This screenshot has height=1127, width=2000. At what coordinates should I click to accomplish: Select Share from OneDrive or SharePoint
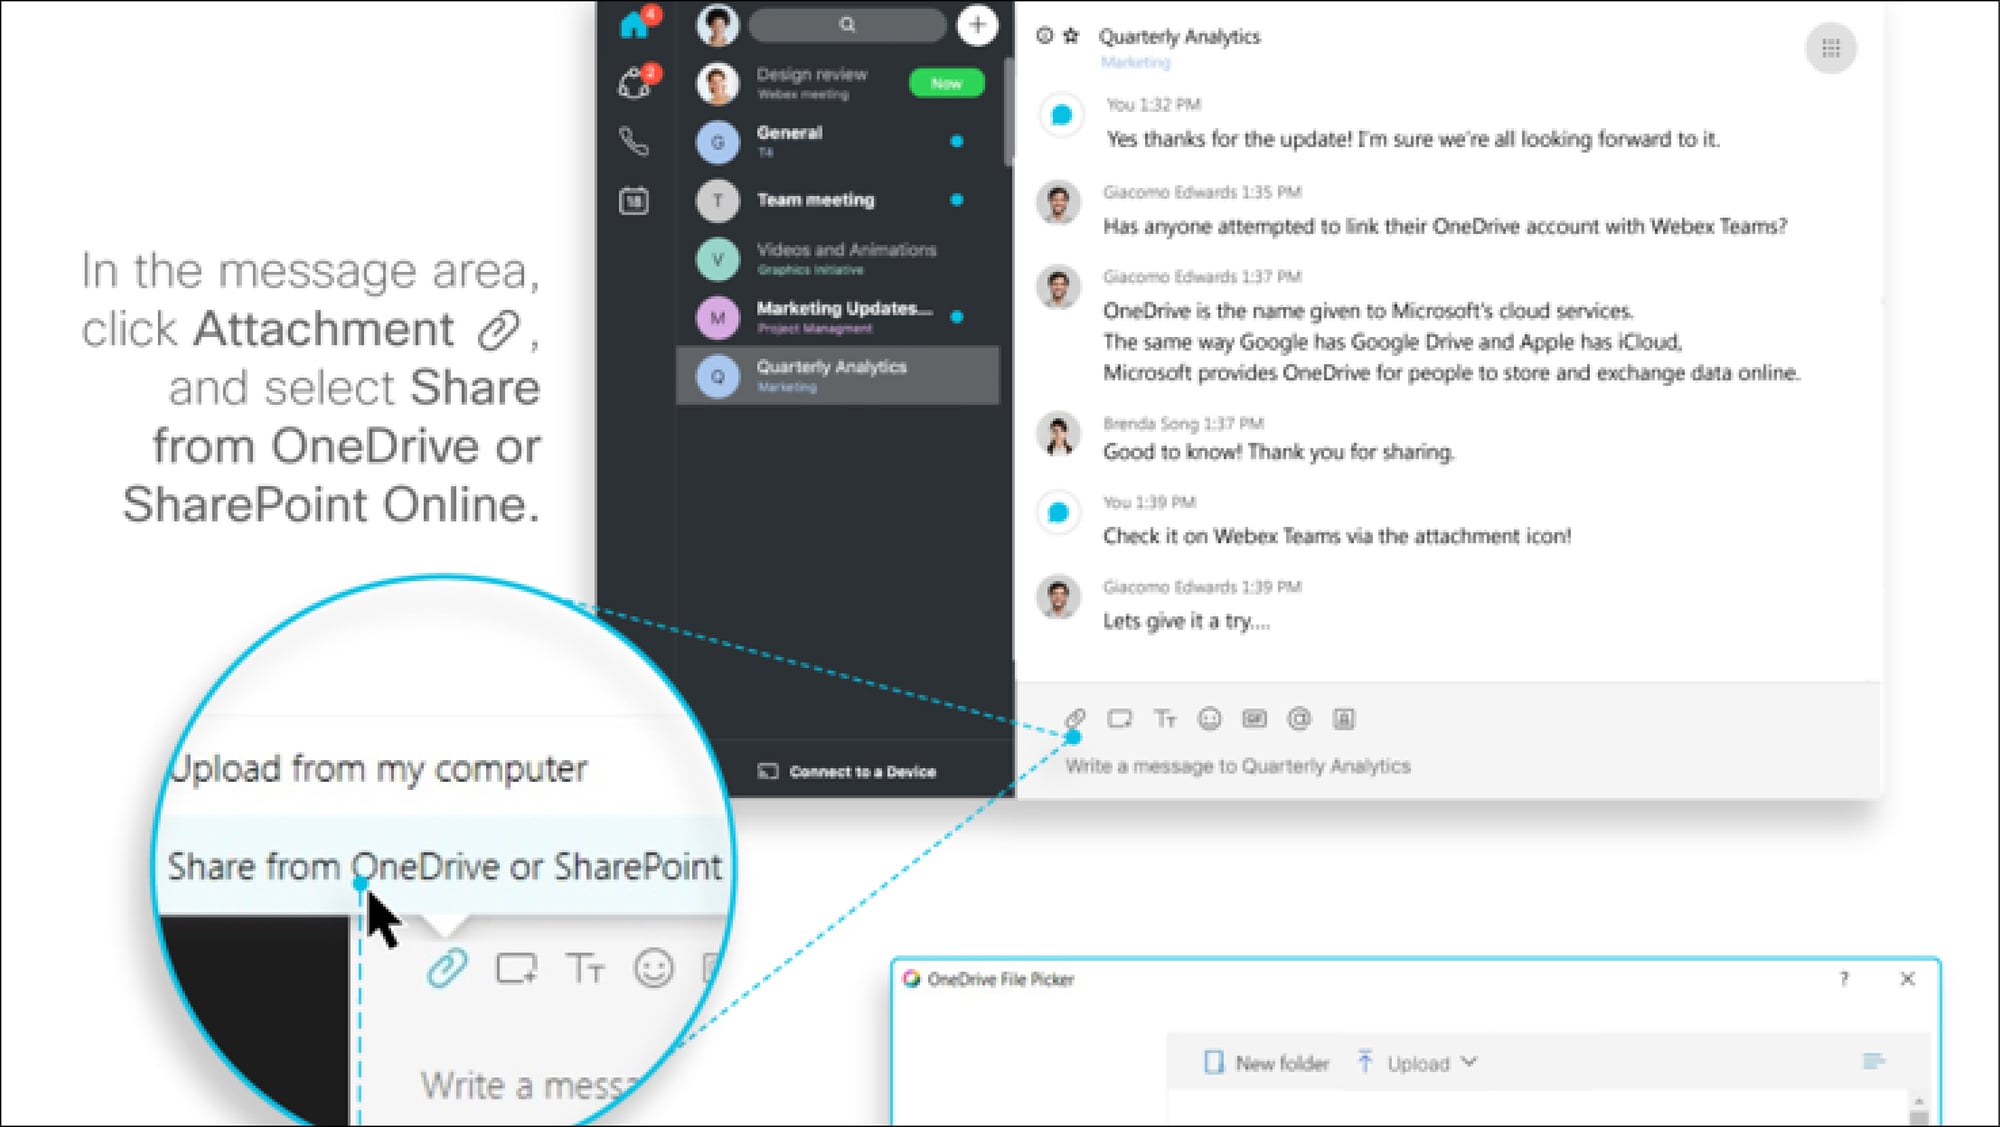[445, 866]
